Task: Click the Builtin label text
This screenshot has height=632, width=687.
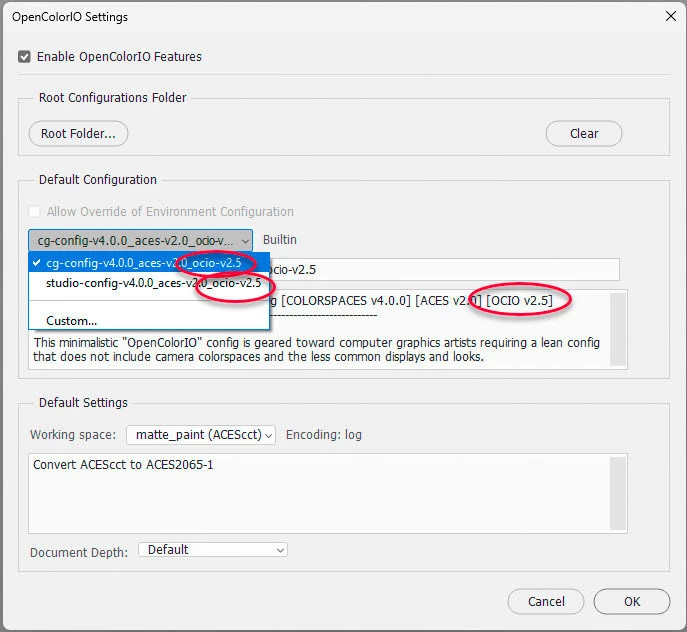Action: 280,240
